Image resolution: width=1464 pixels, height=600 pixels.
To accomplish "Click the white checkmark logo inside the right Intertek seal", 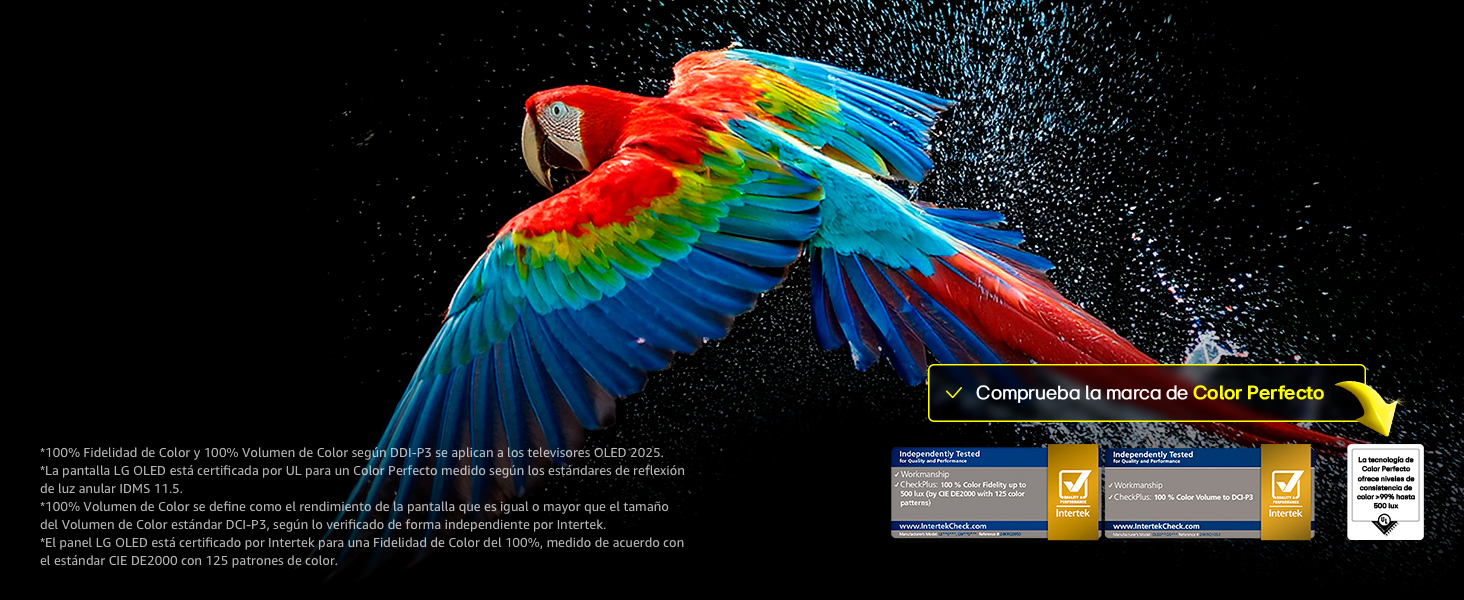I will click(1286, 483).
